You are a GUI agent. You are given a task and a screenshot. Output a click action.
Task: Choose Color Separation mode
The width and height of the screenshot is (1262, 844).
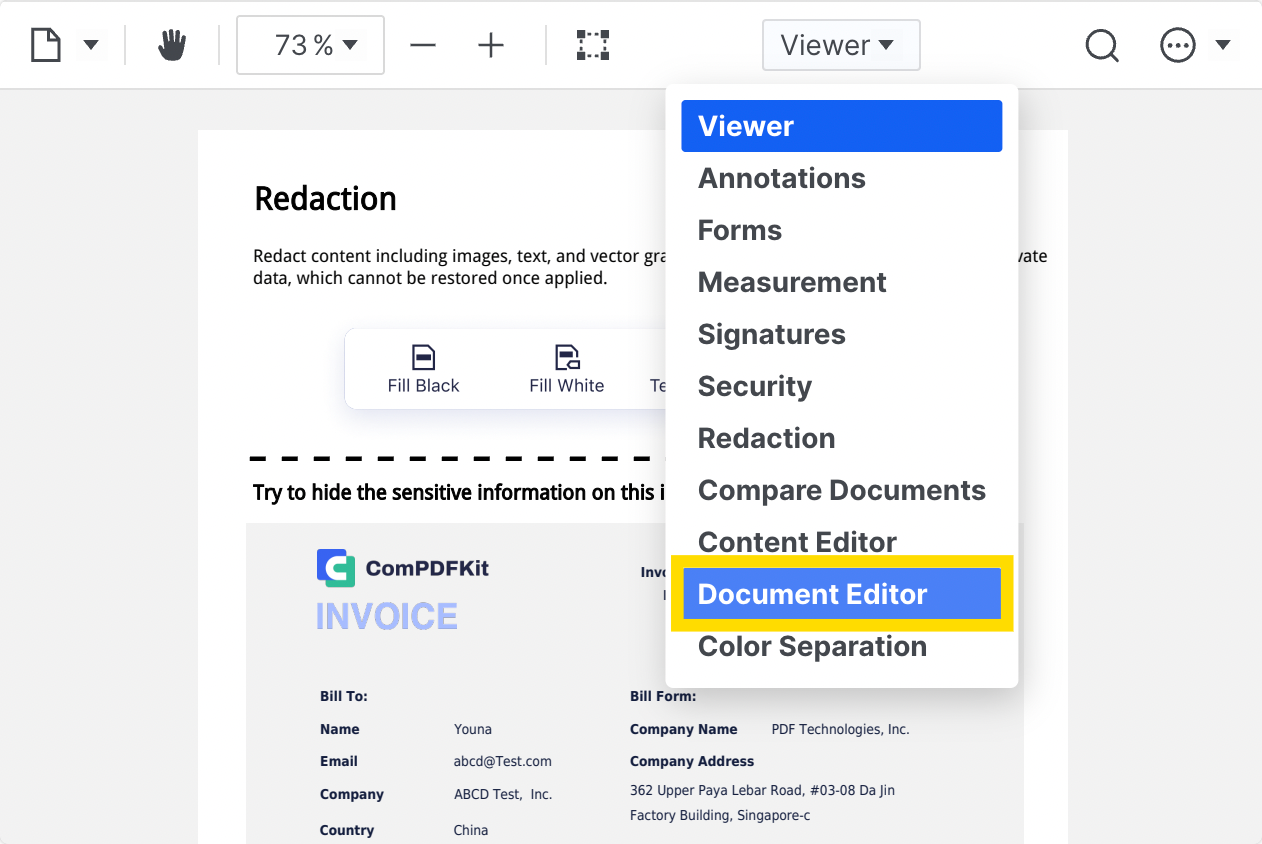click(811, 646)
